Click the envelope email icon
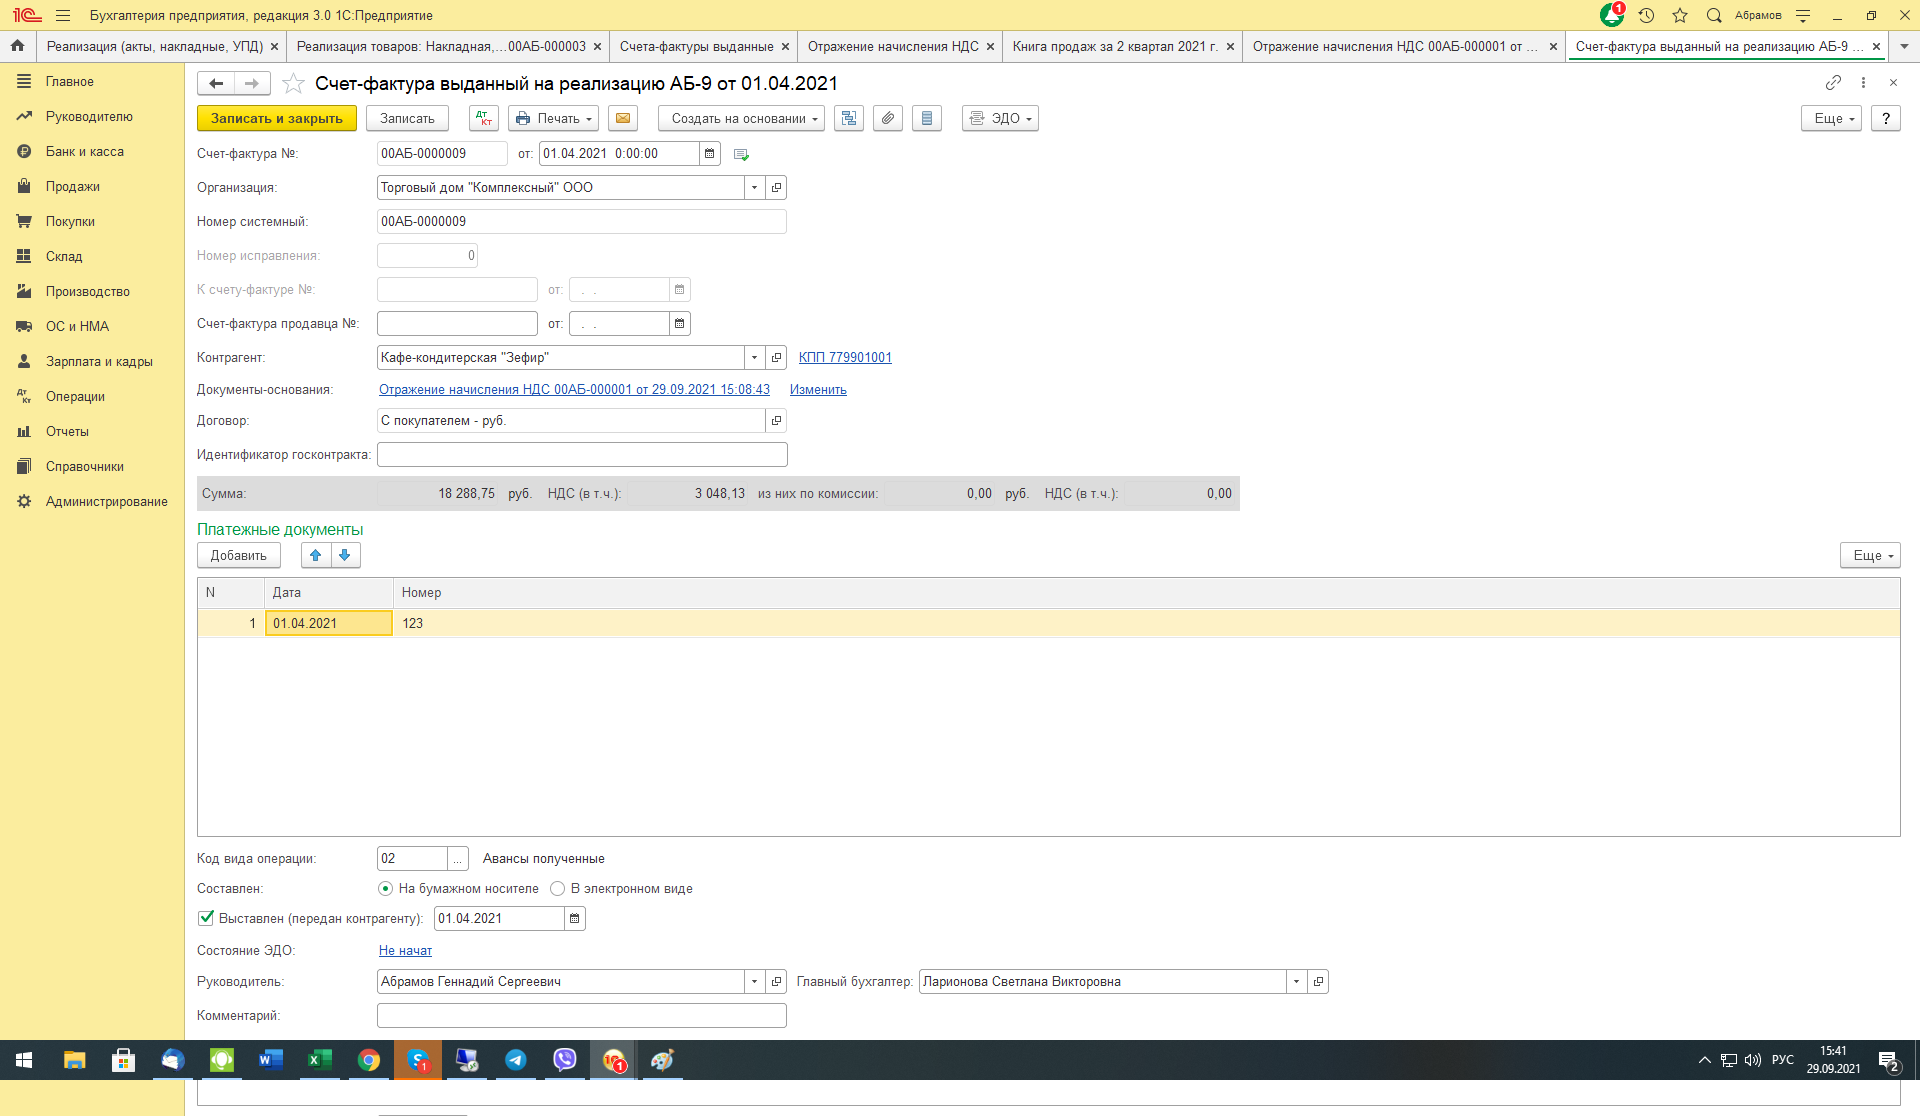This screenshot has height=1116, width=1920. click(x=623, y=118)
